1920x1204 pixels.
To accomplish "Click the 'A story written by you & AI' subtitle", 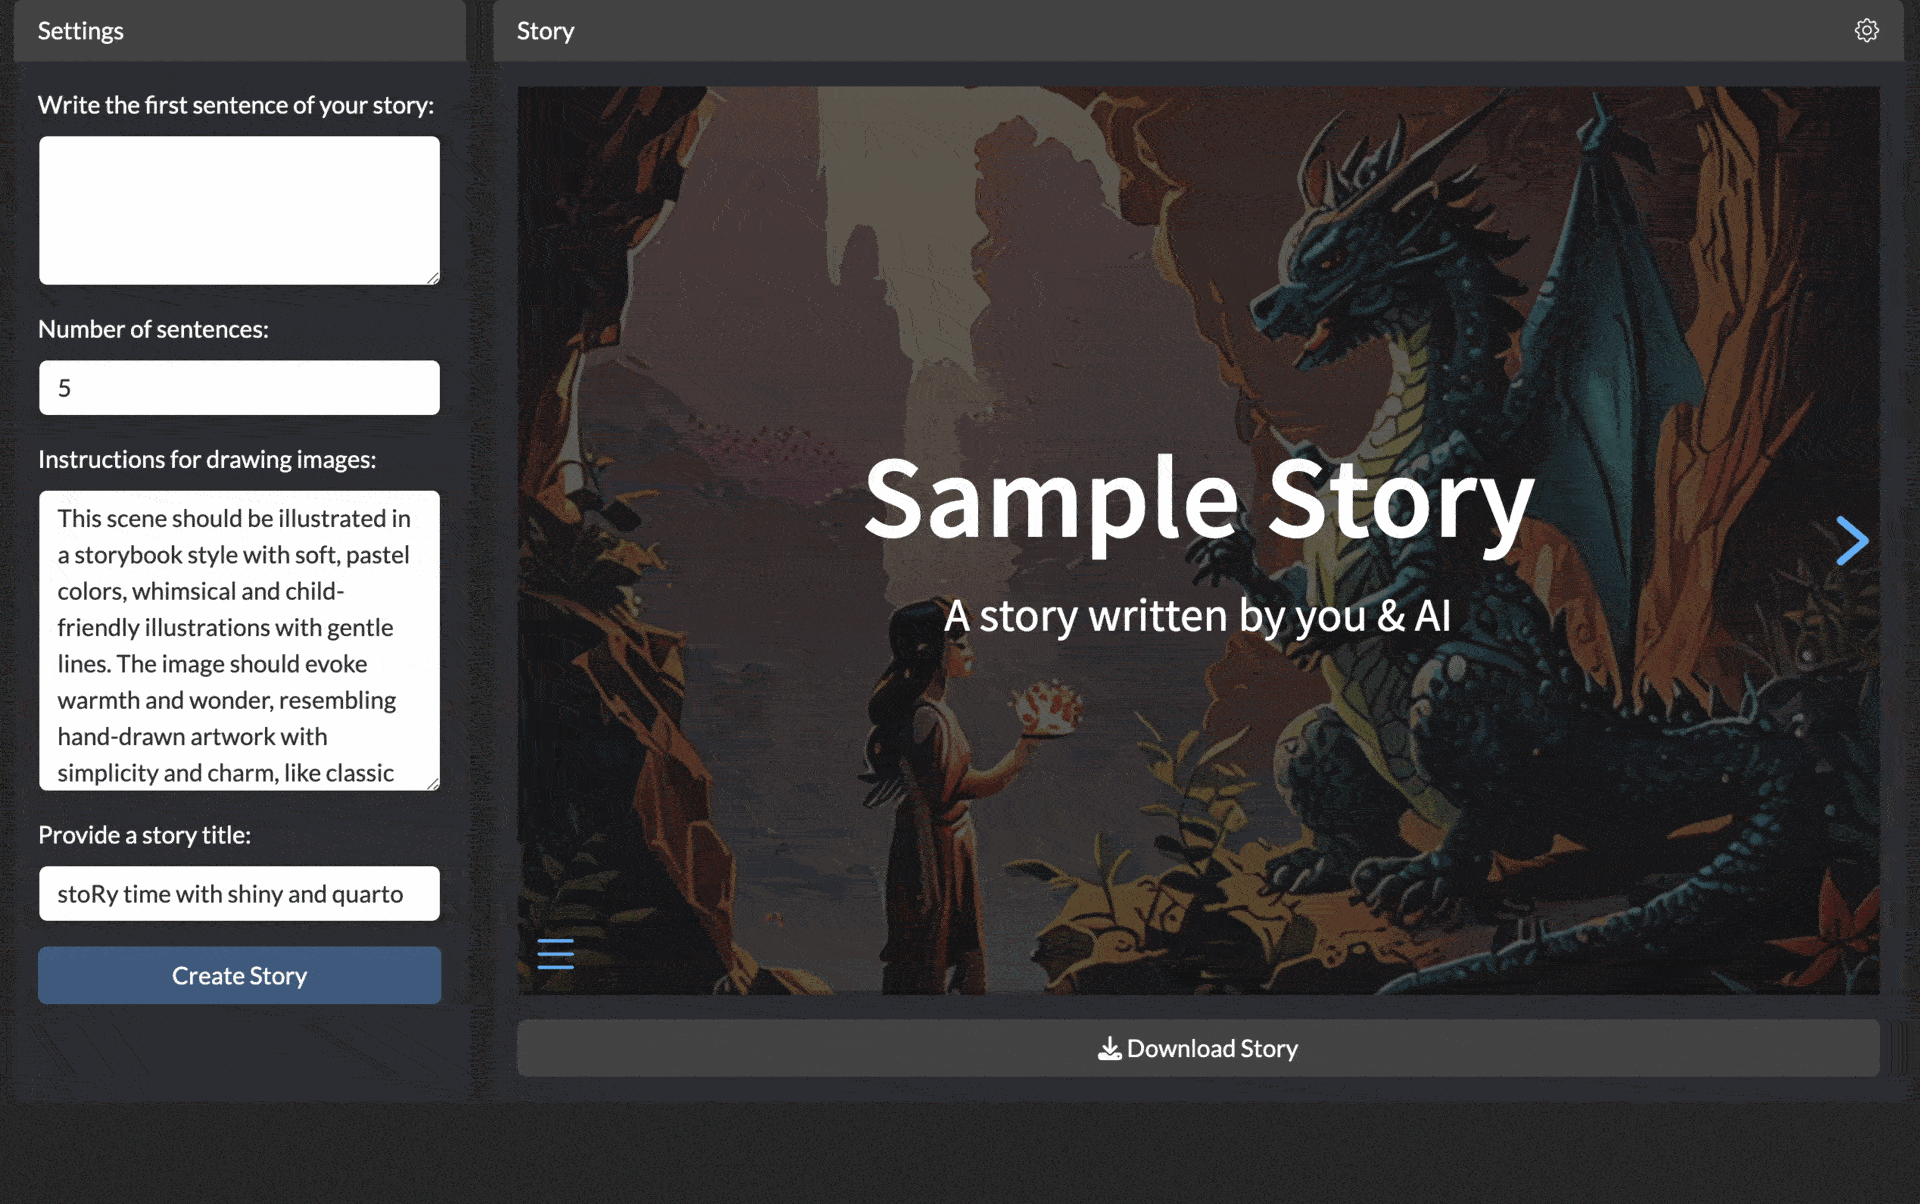I will tap(1197, 616).
